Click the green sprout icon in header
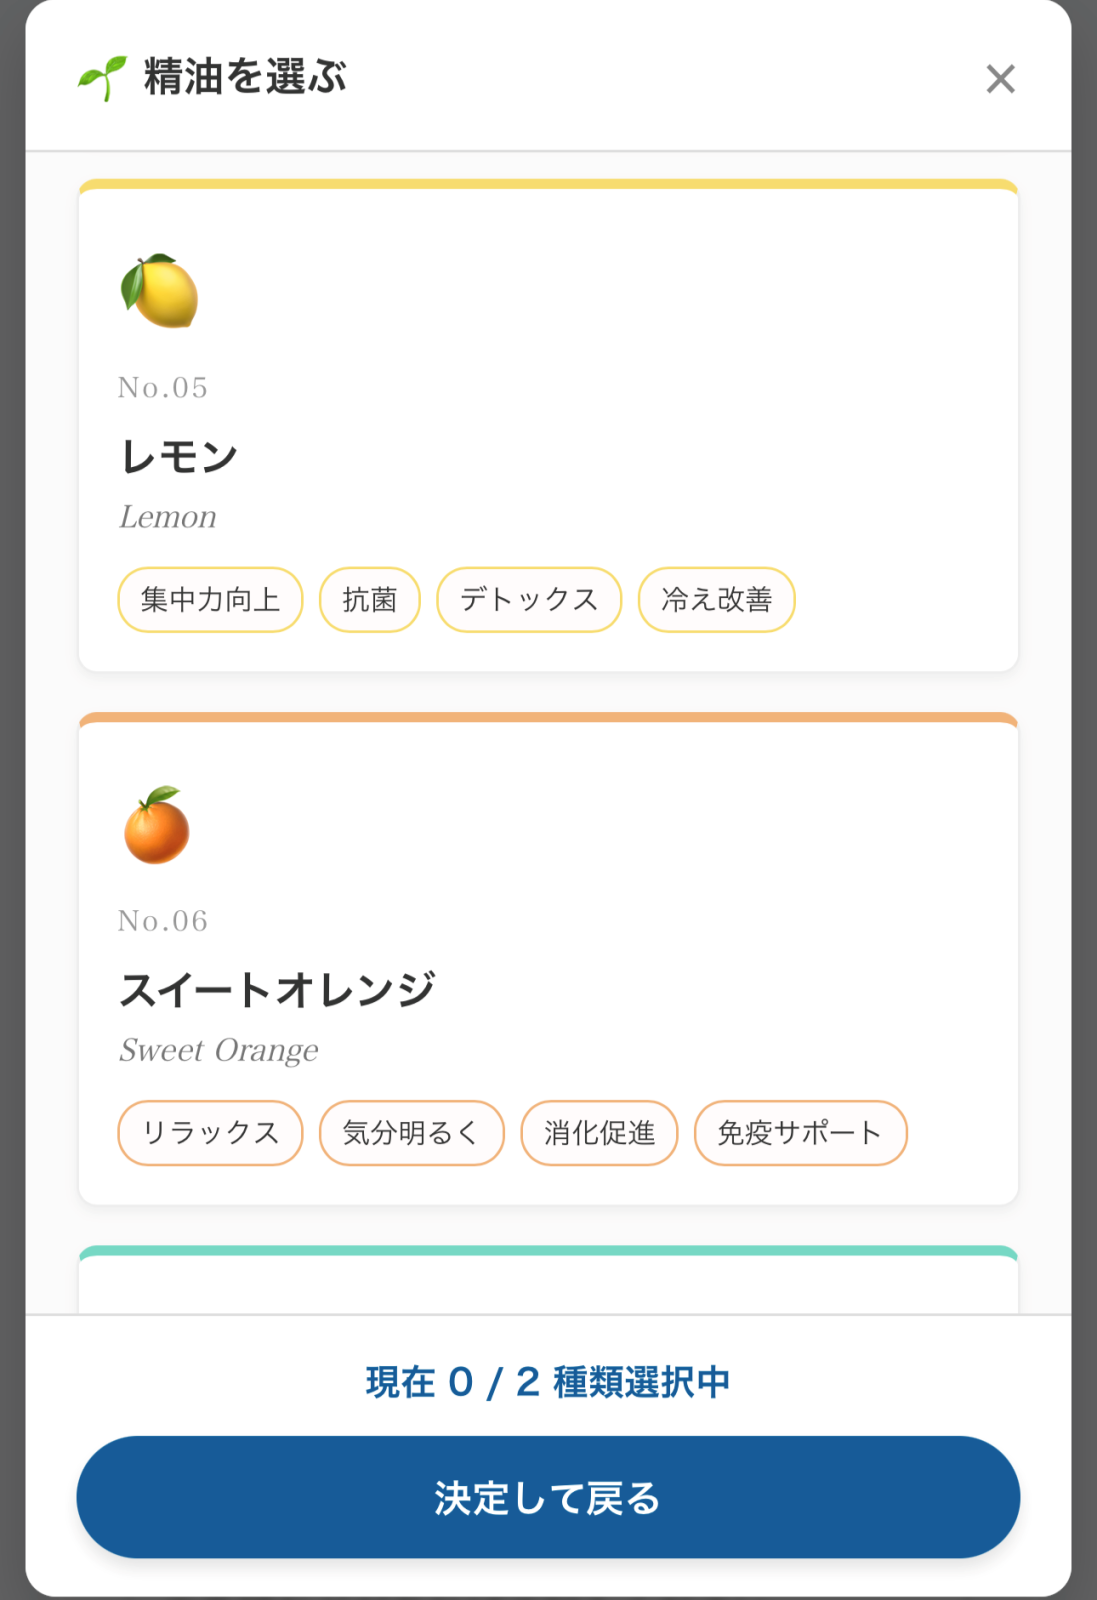 click(x=103, y=78)
